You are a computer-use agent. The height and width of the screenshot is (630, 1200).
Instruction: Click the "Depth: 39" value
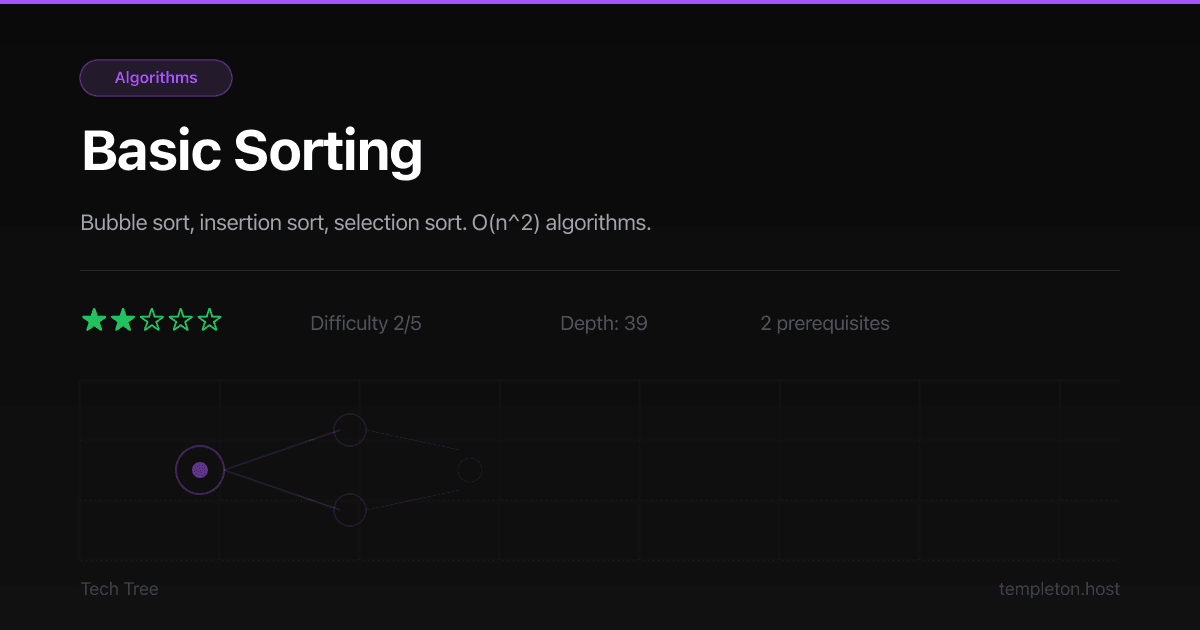tap(604, 323)
